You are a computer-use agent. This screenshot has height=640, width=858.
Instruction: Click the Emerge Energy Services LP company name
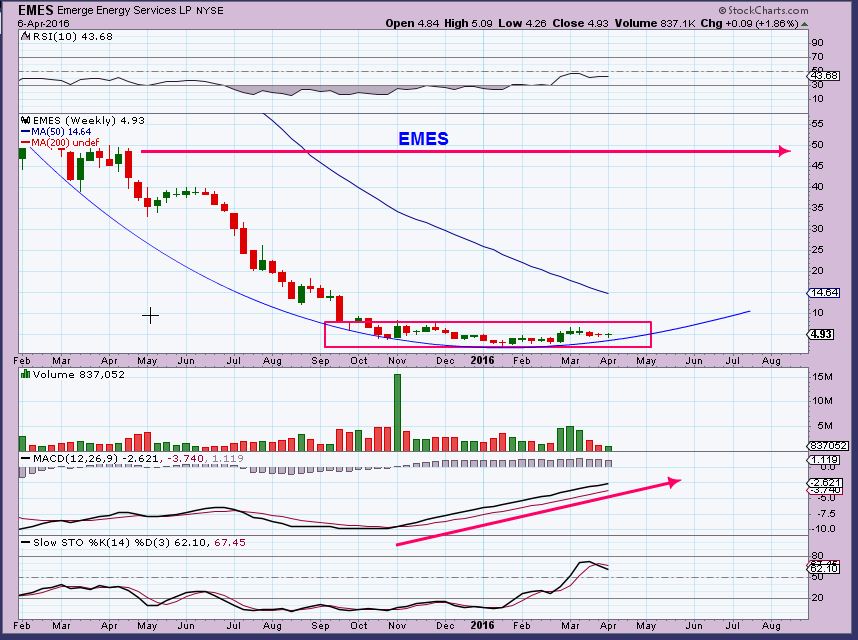(x=125, y=10)
